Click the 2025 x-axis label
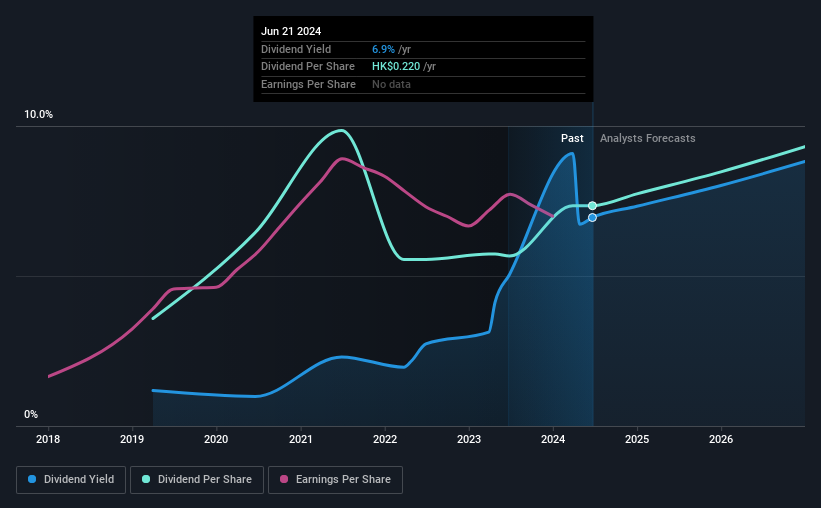The height and width of the screenshot is (508, 821). (637, 439)
